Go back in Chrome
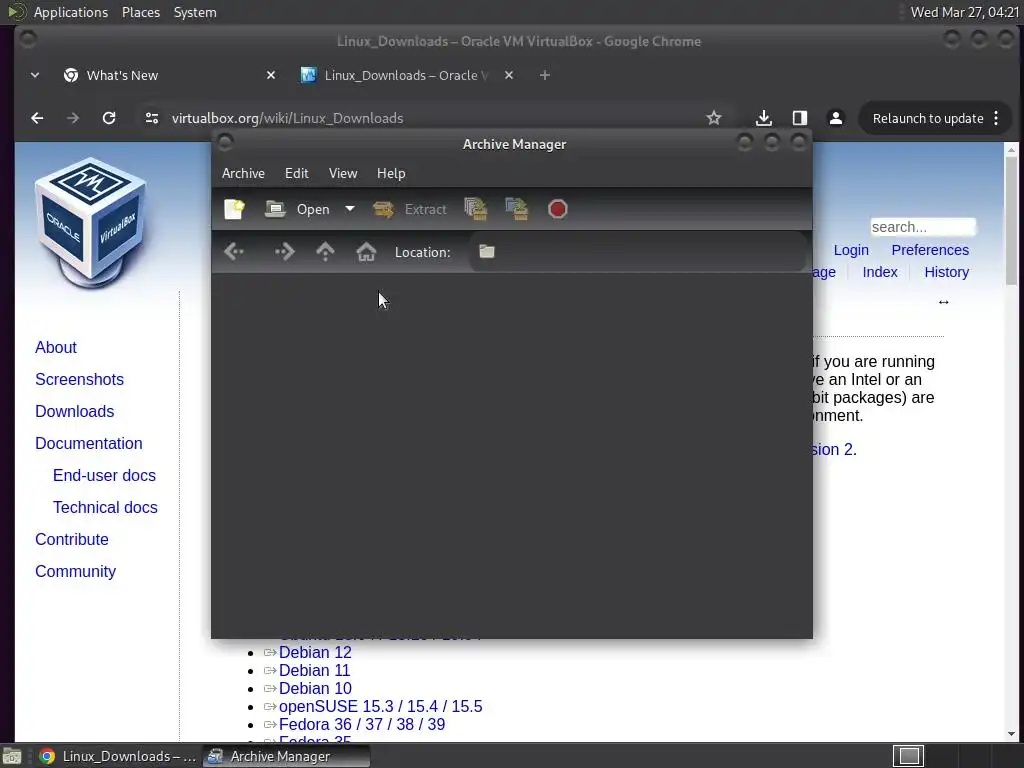The width and height of the screenshot is (1024, 768). (37, 118)
